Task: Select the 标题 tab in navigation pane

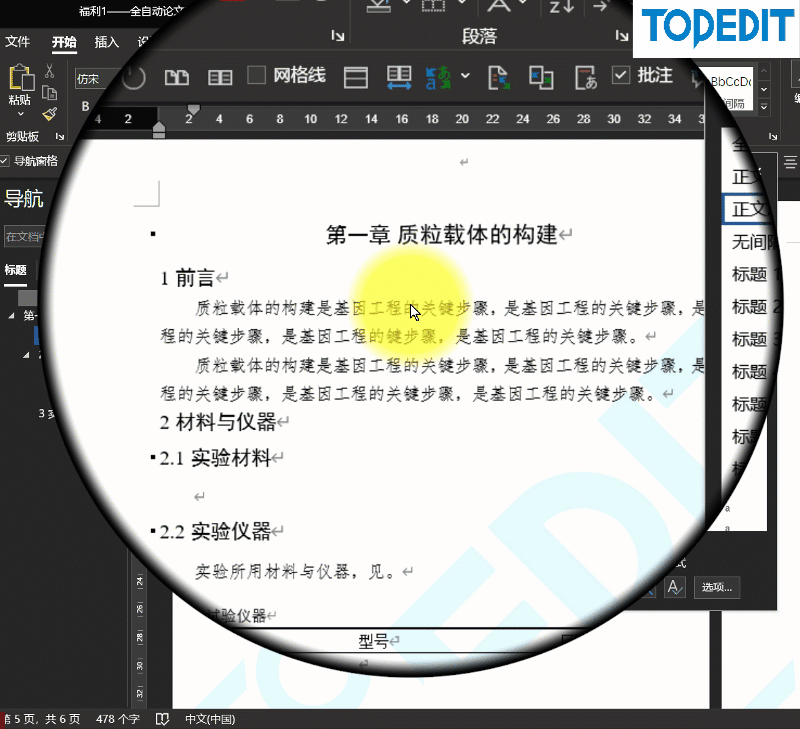Action: 15,269
